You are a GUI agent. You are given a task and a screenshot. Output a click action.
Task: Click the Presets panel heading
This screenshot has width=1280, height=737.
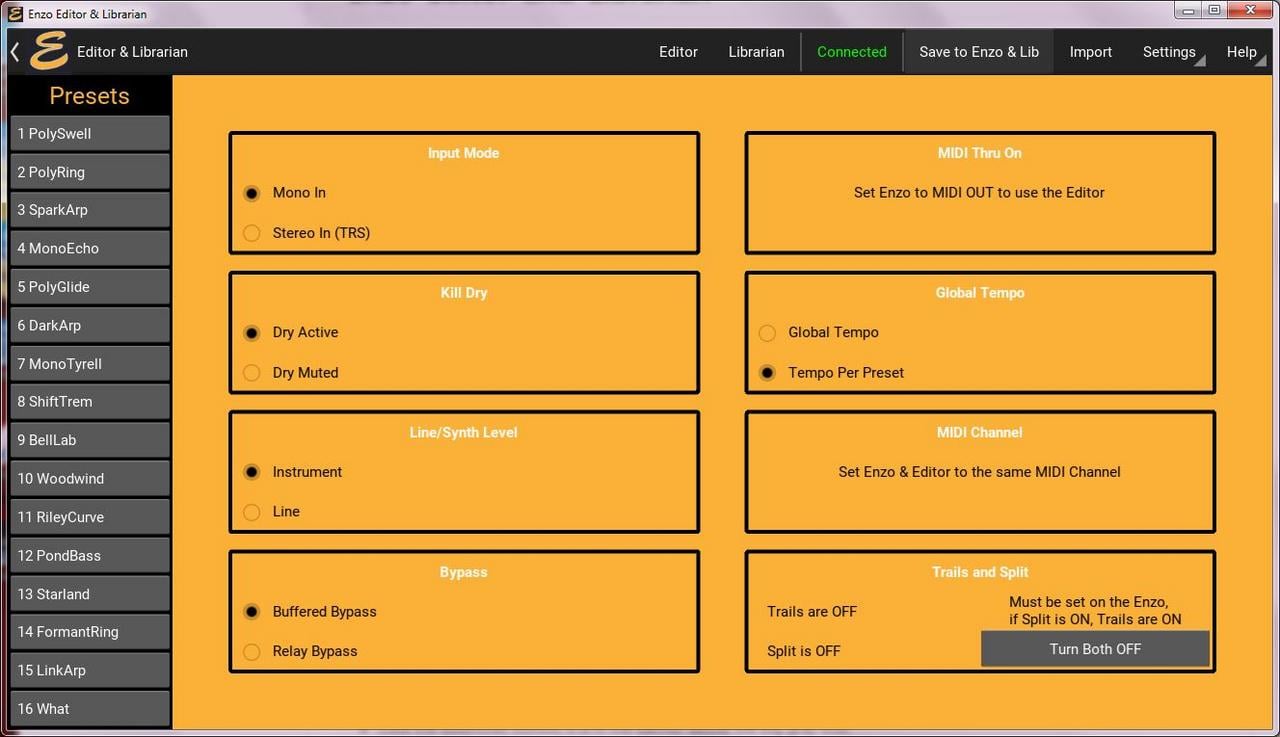(x=89, y=96)
